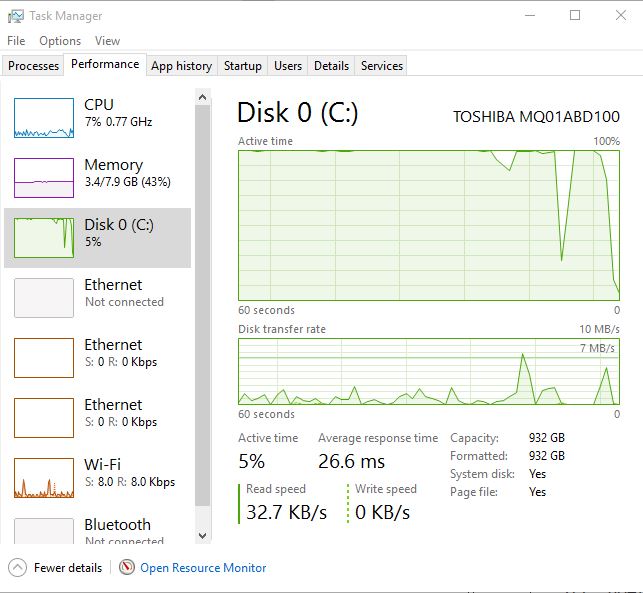The image size is (643, 593).
Task: Select the CPU usage mini graph
Action: click(44, 118)
